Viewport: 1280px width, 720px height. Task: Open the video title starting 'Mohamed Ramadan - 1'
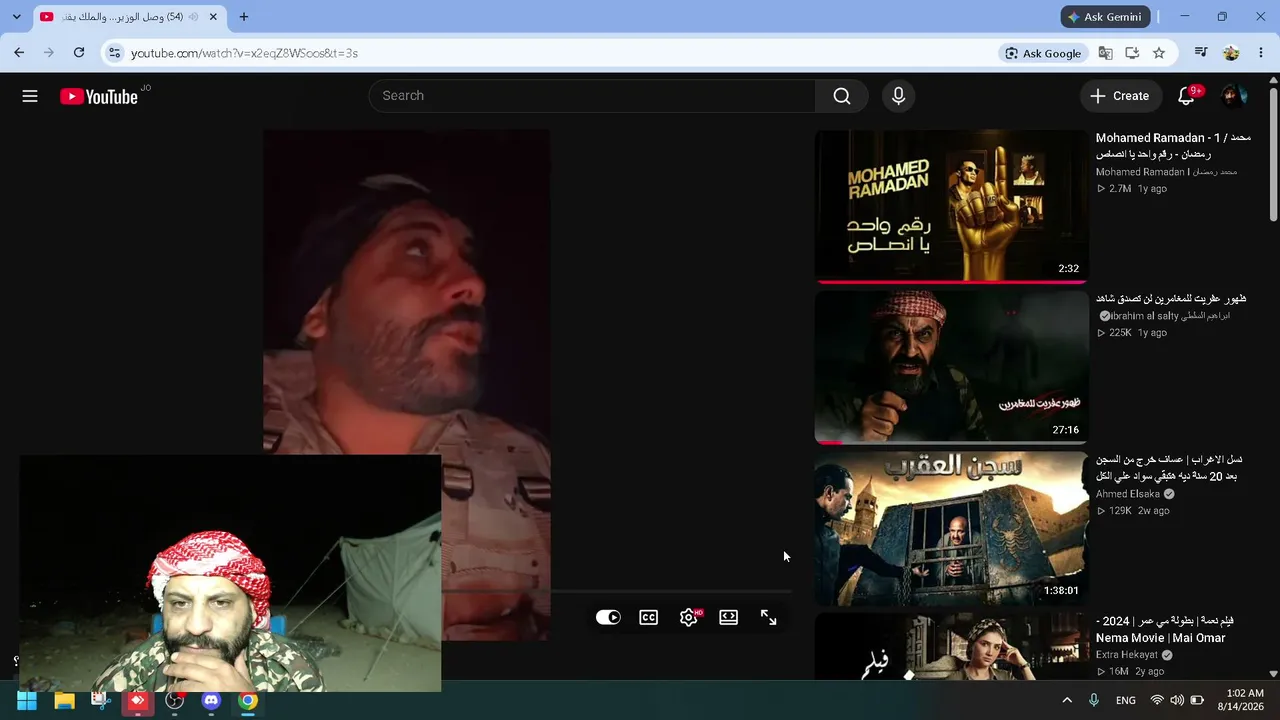(x=1173, y=146)
